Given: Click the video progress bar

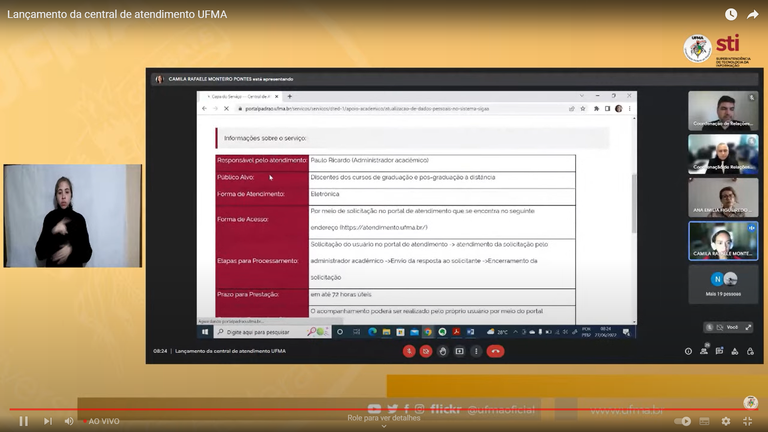Looking at the screenshot, I should (380, 410).
